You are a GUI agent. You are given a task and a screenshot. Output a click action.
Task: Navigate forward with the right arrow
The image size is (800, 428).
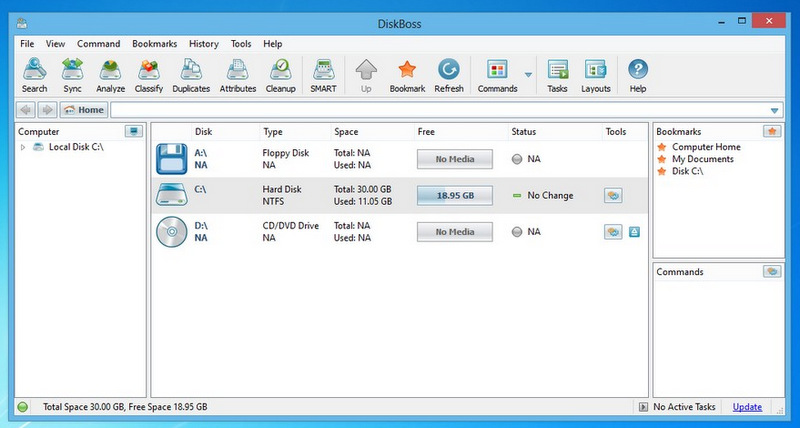coord(47,110)
